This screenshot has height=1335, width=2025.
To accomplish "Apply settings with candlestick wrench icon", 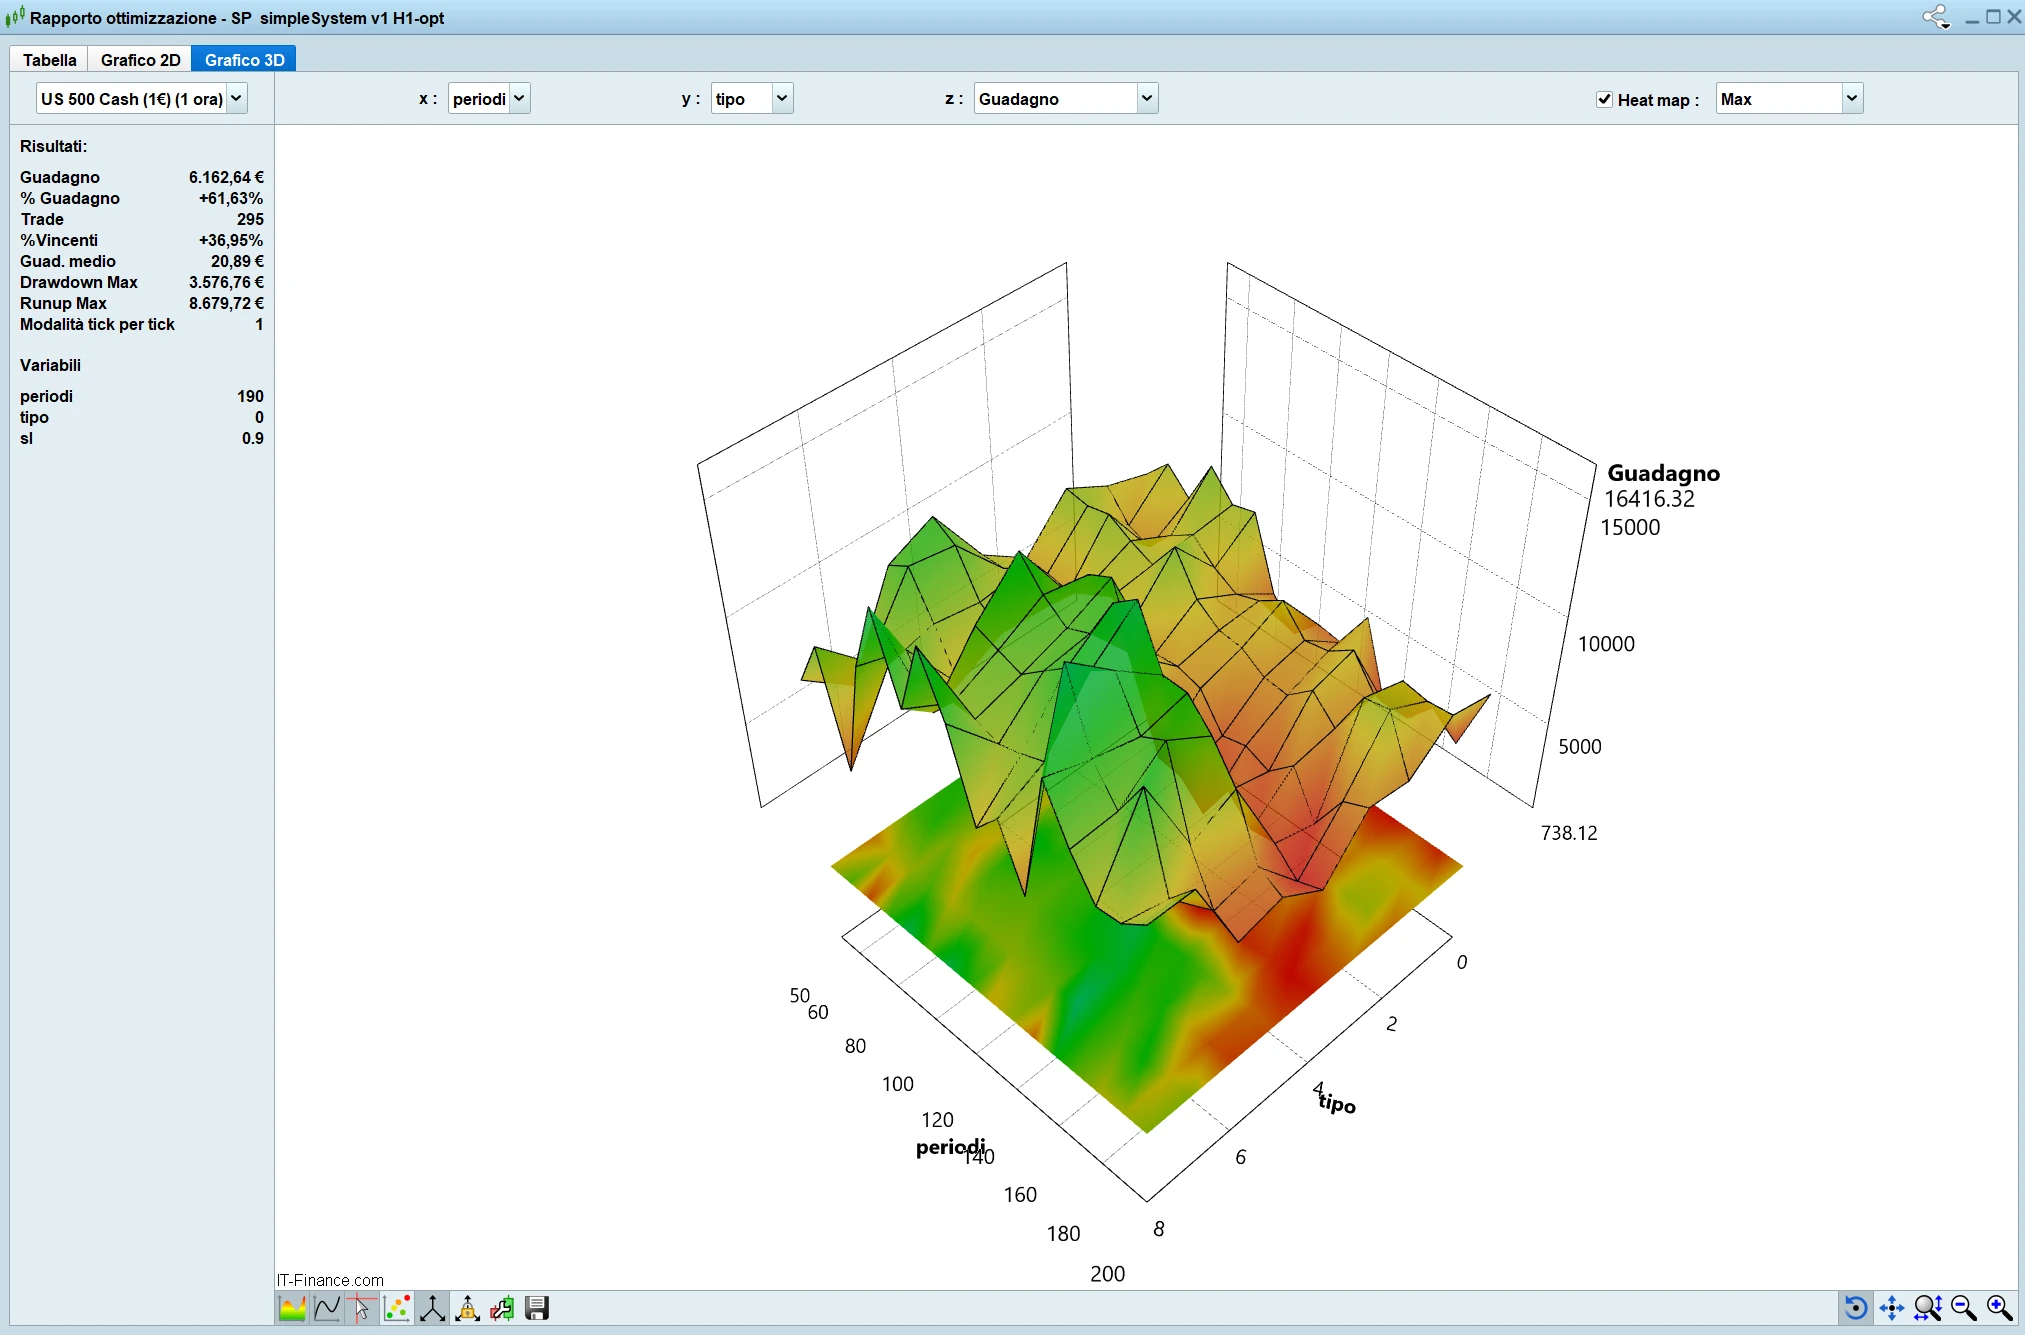I will pyautogui.click(x=502, y=1308).
